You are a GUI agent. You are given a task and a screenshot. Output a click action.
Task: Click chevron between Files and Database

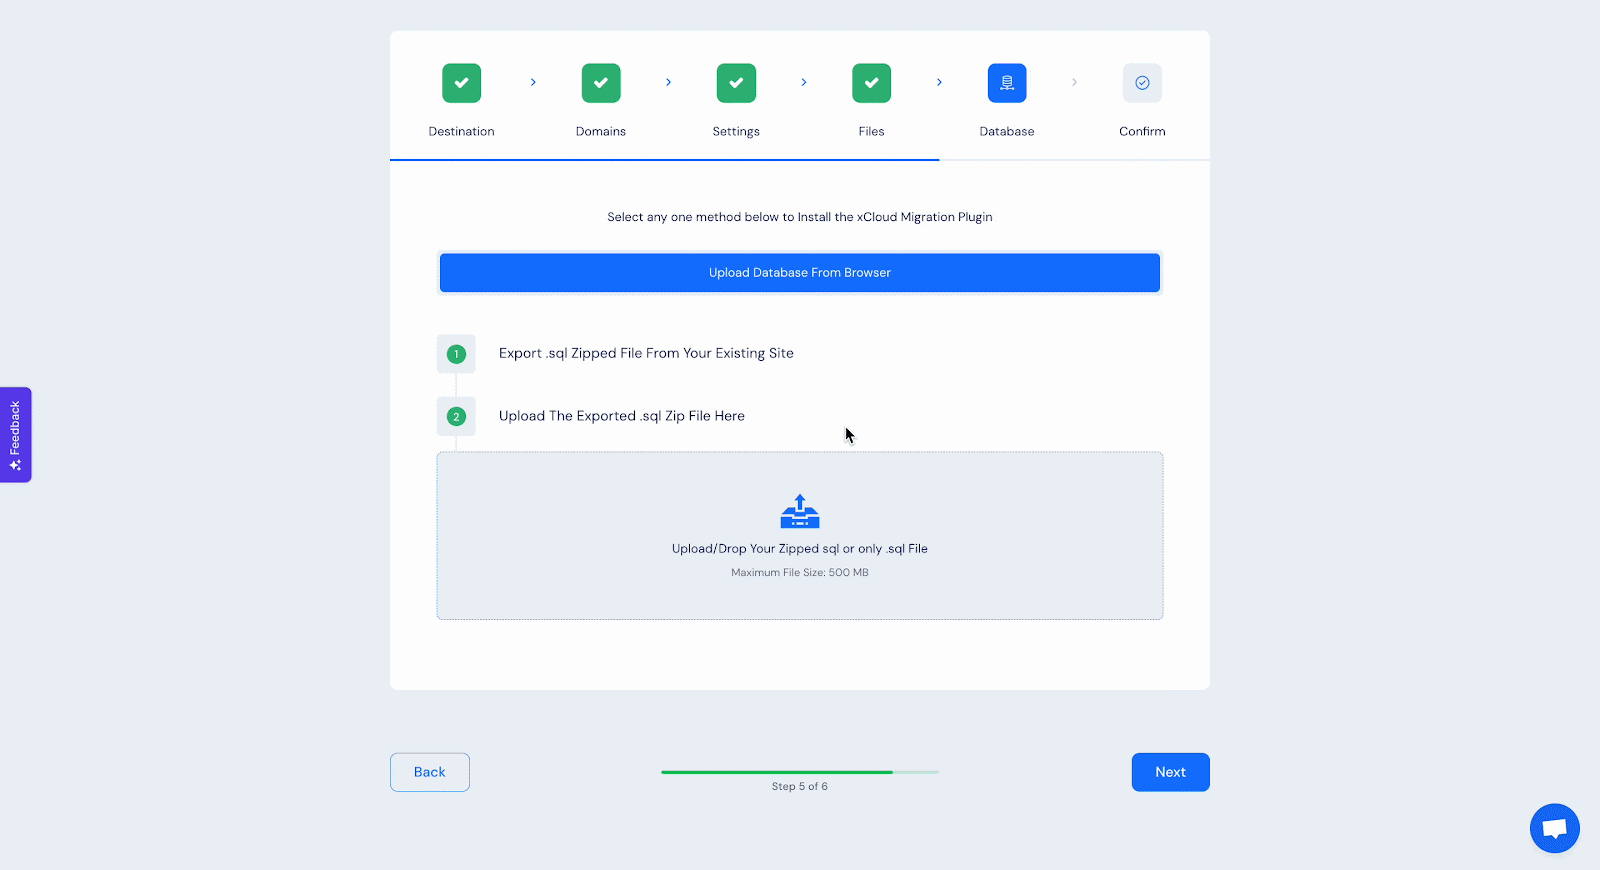pos(939,82)
